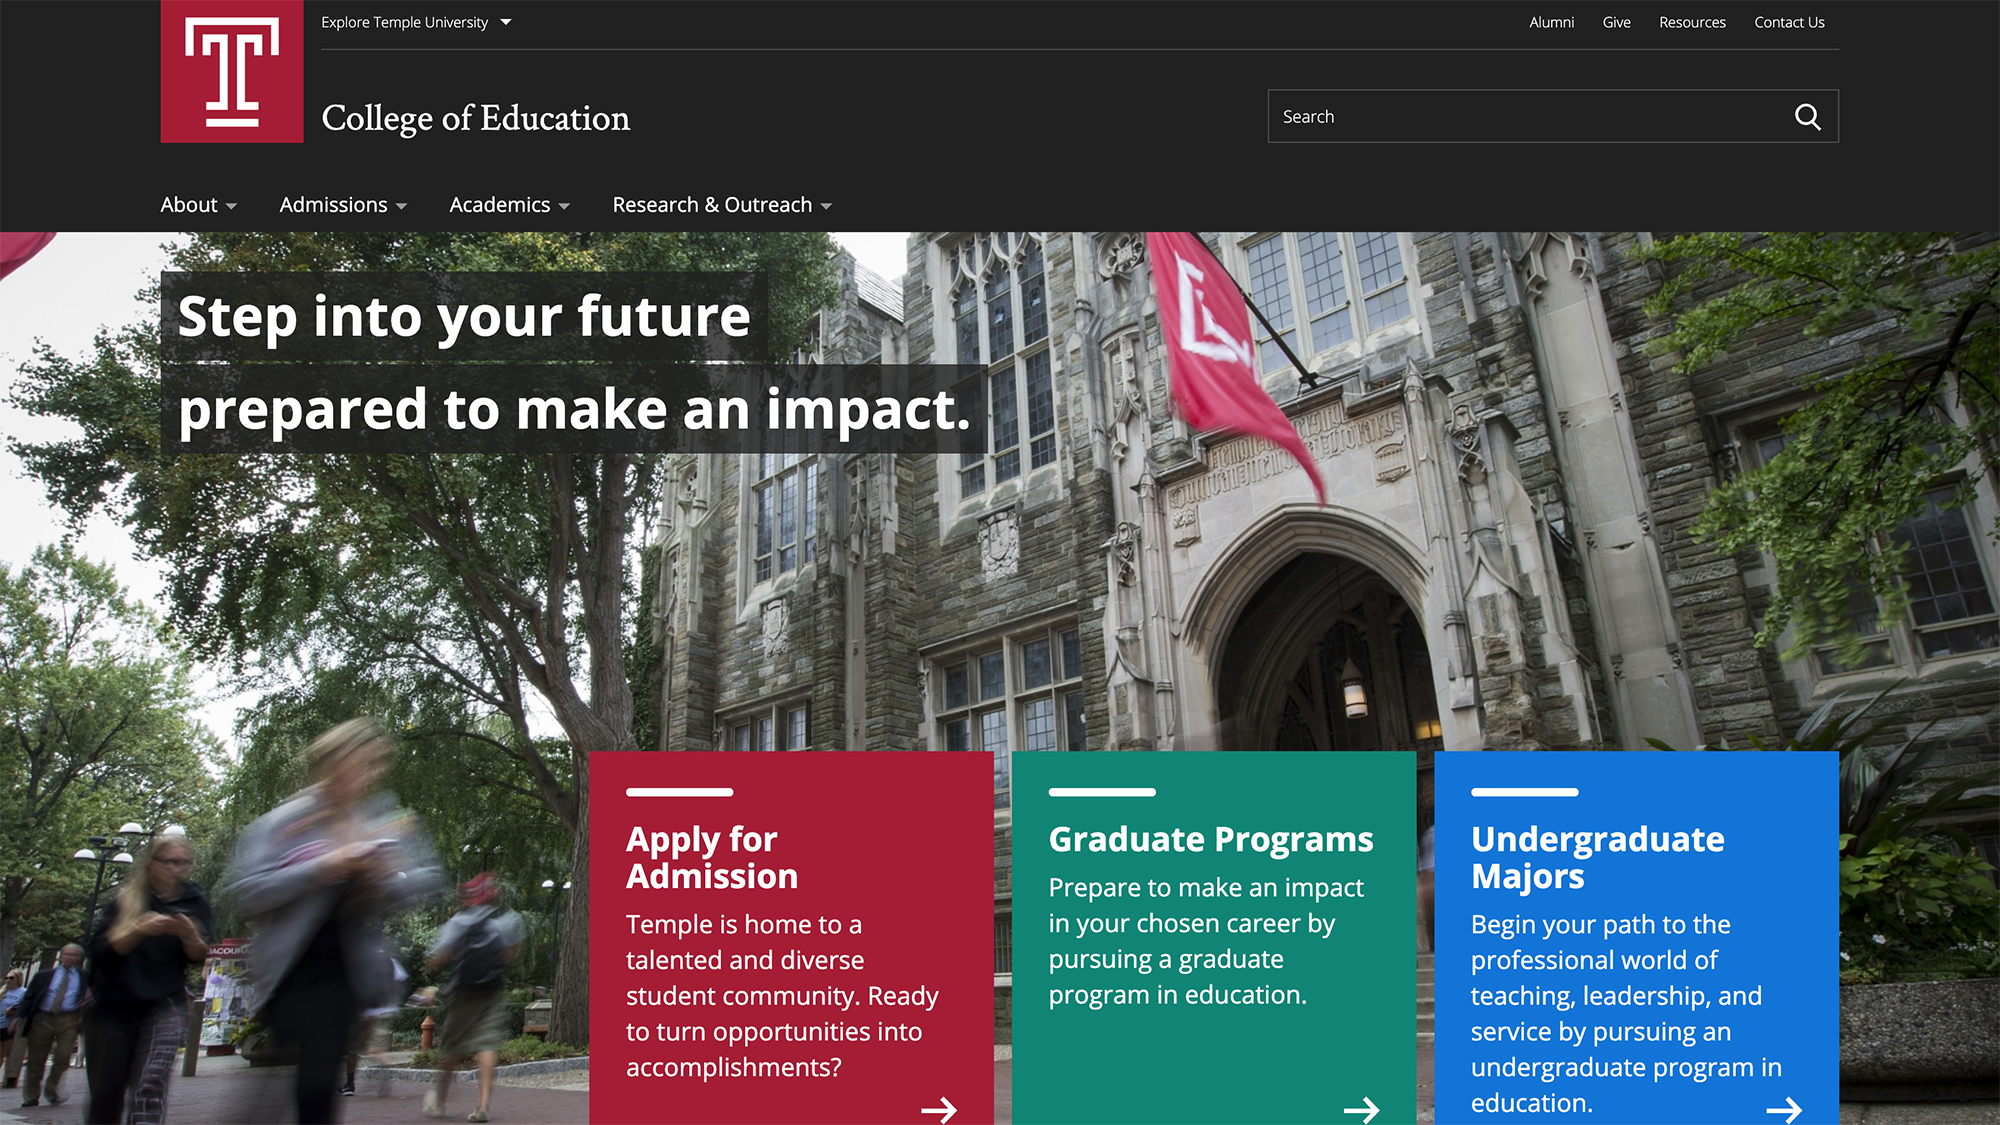Click the 'Temple is home to a talented' description

tap(782, 996)
